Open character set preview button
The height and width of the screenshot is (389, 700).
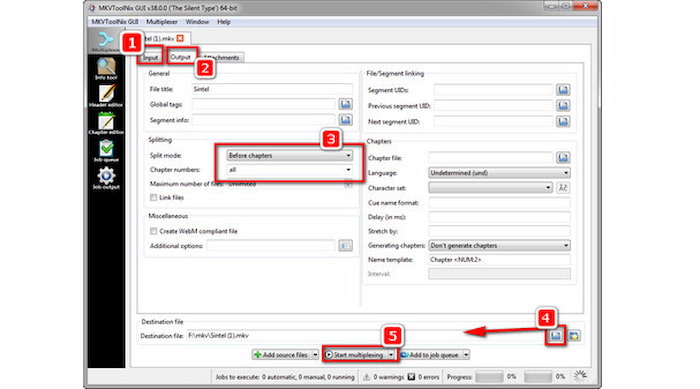[563, 188]
